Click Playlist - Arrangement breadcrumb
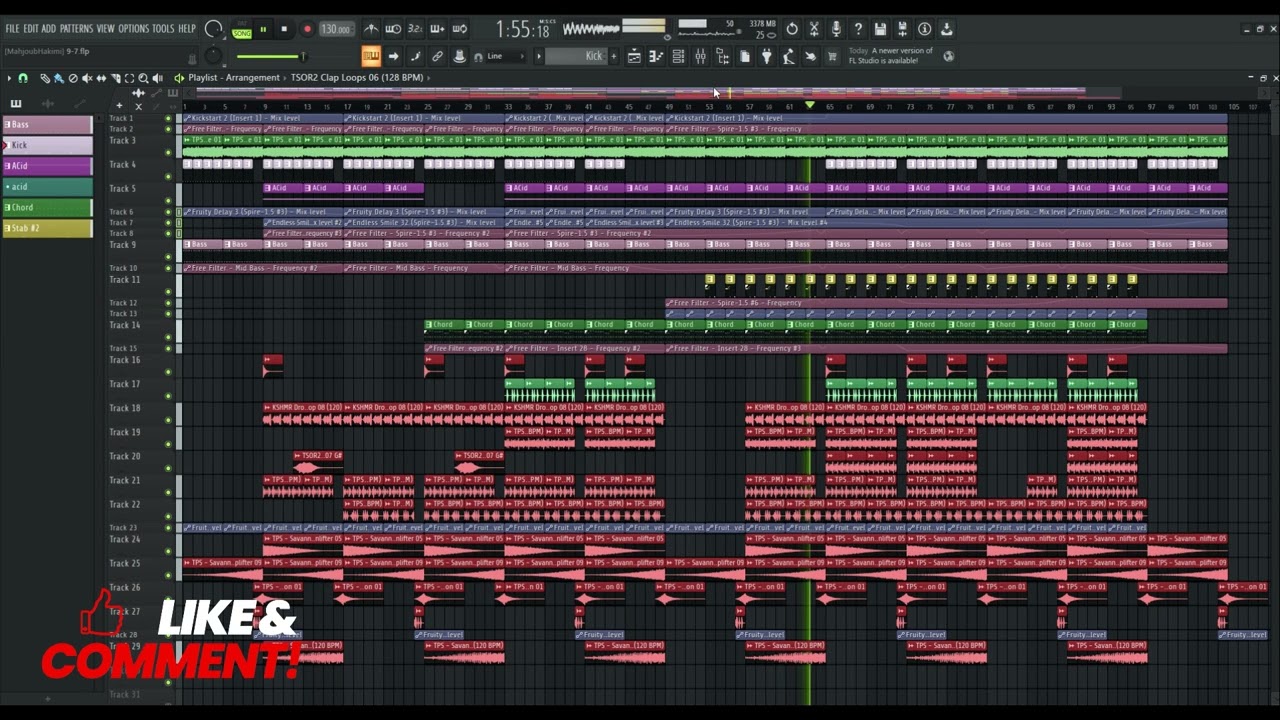 pos(234,78)
